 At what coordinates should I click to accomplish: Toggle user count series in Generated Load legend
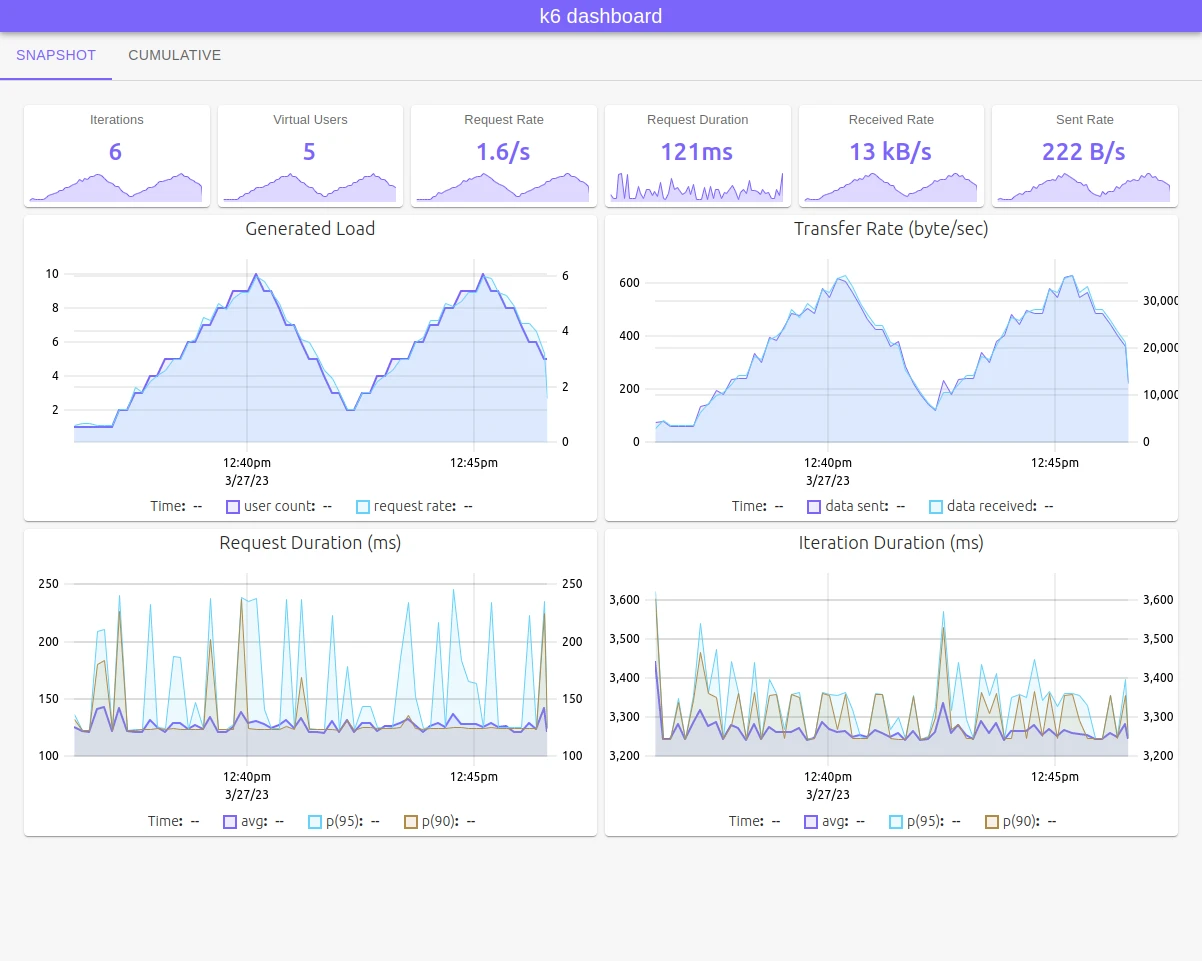tap(279, 506)
